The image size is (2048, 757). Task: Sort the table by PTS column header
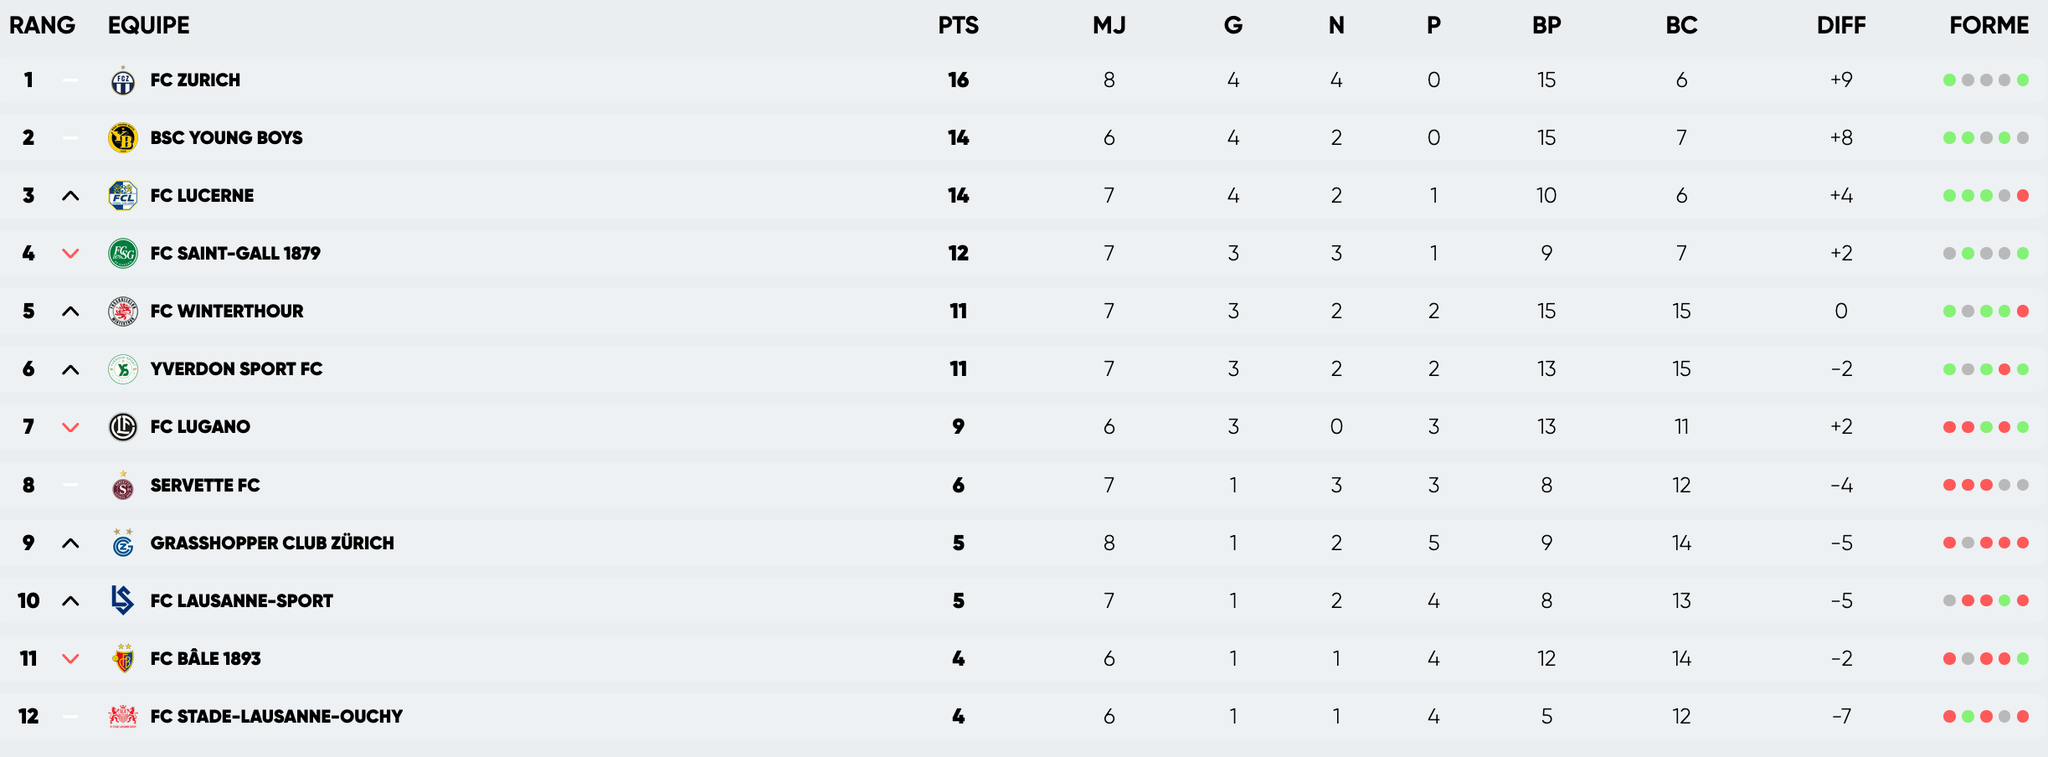(x=958, y=26)
